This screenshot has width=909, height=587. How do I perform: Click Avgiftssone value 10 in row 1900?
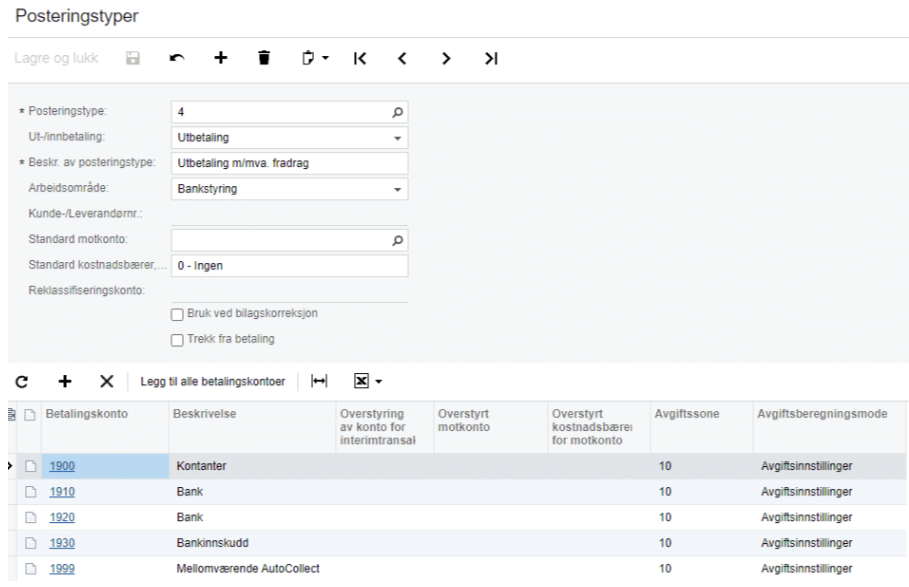coord(665,466)
